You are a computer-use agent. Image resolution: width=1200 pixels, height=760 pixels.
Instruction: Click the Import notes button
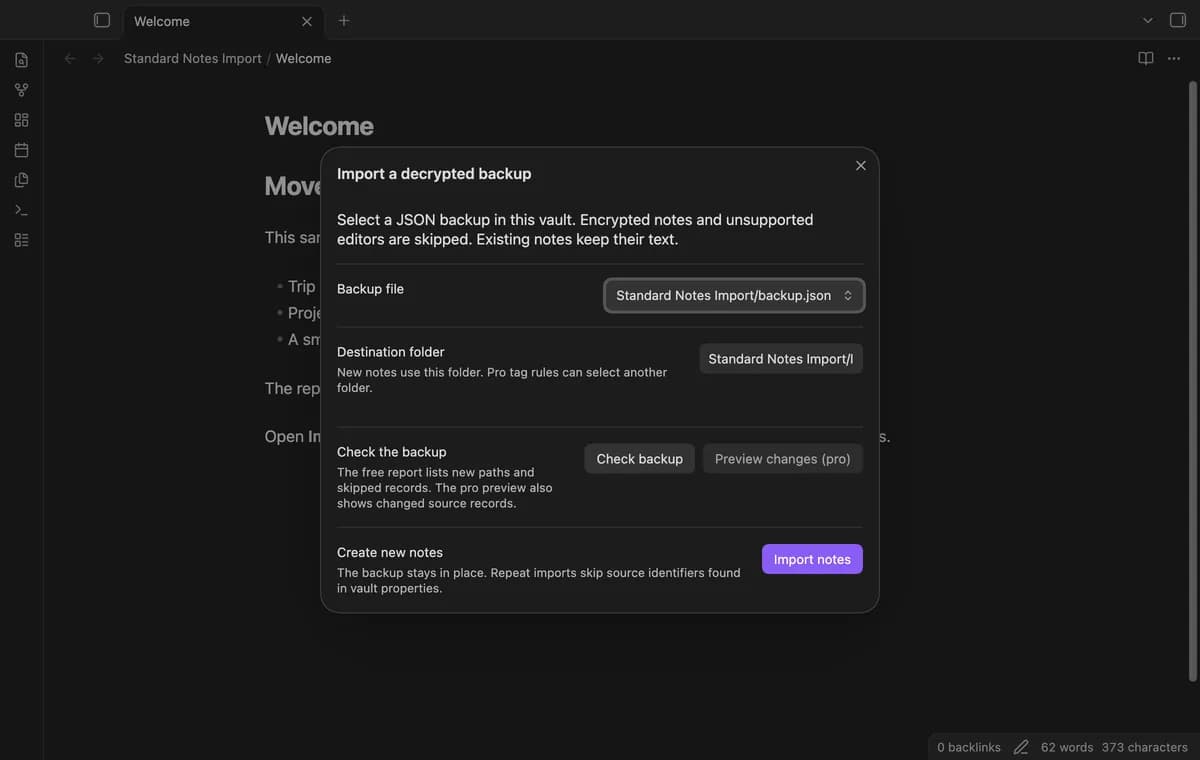tap(812, 559)
